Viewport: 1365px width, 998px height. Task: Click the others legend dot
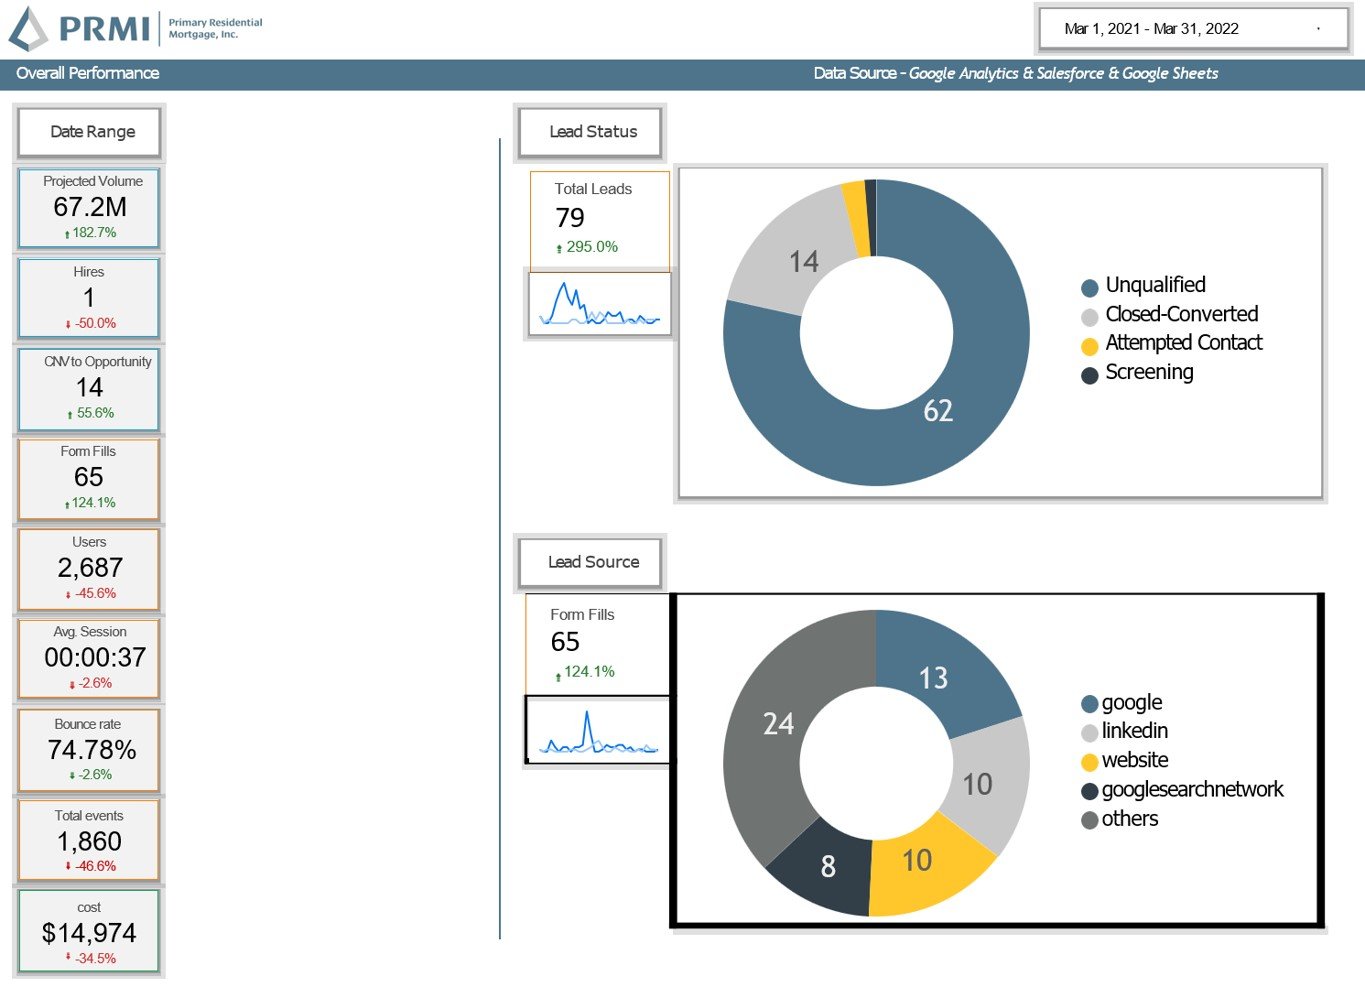[1090, 820]
